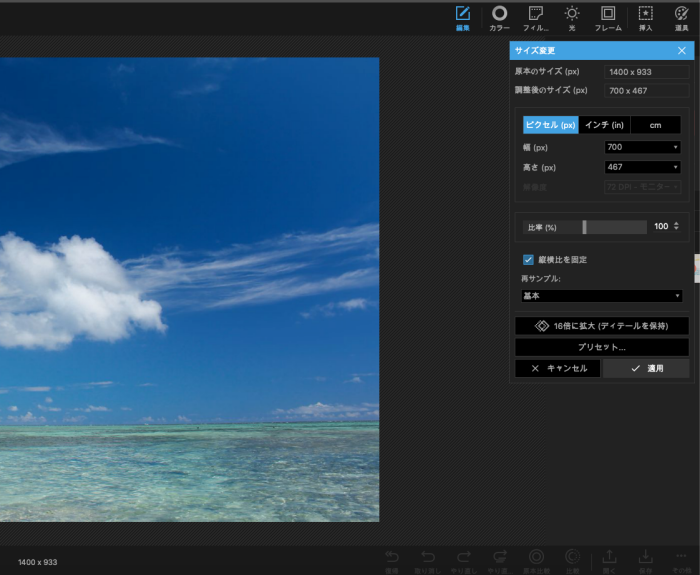
Task: Open the 光 (Light) sun icon
Action: [571, 14]
